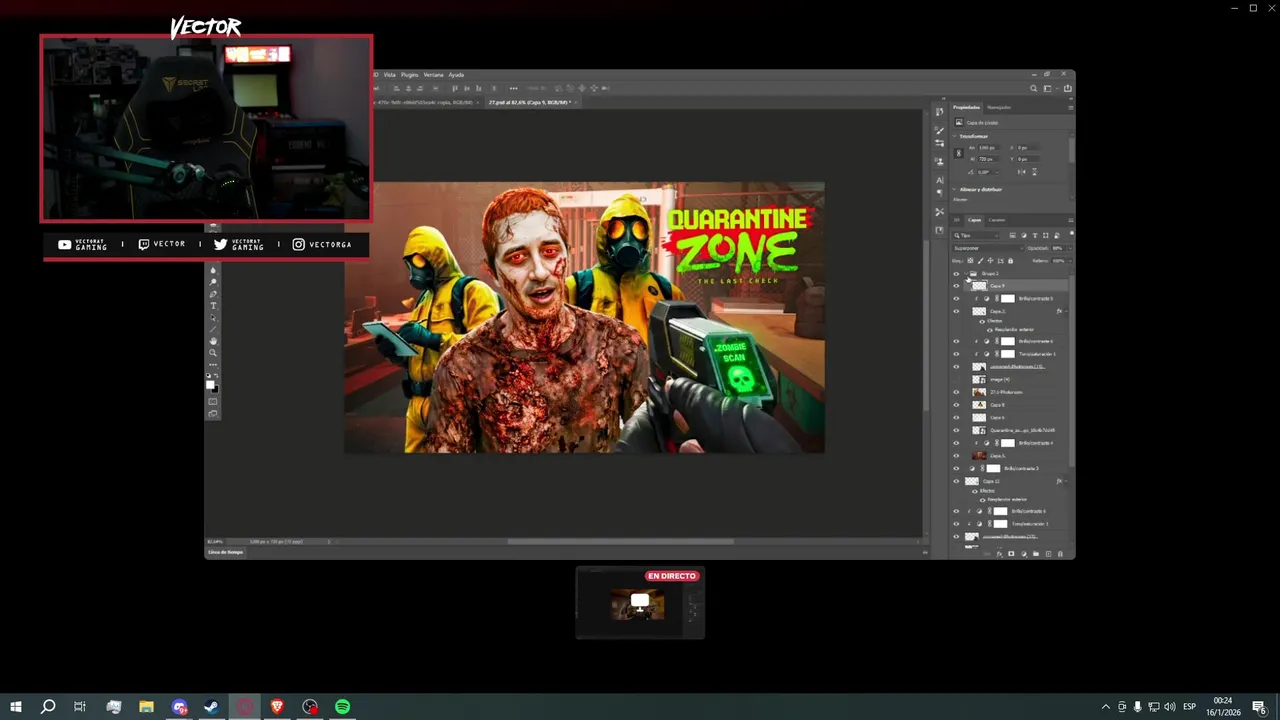The width and height of the screenshot is (1280, 720).
Task: Select the Path Selection arrow tool
Action: (213, 318)
